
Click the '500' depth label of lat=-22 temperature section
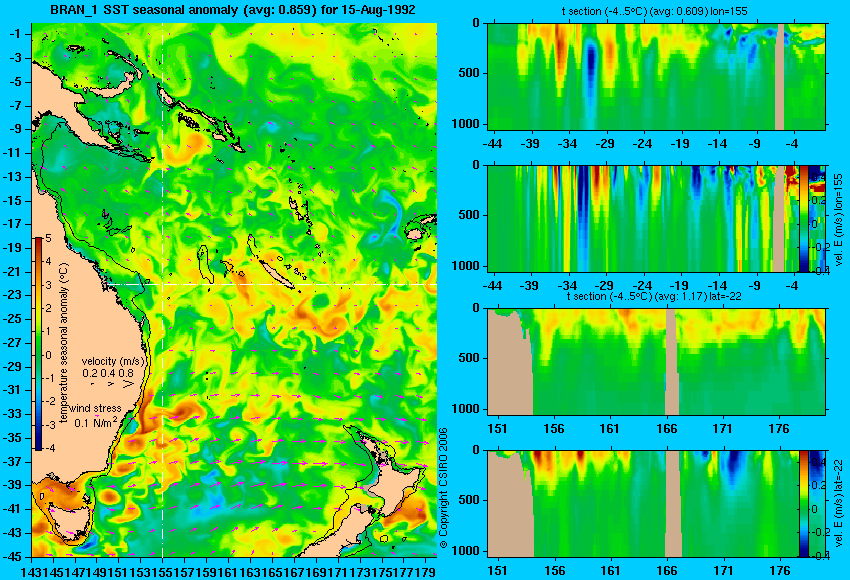tap(469, 358)
